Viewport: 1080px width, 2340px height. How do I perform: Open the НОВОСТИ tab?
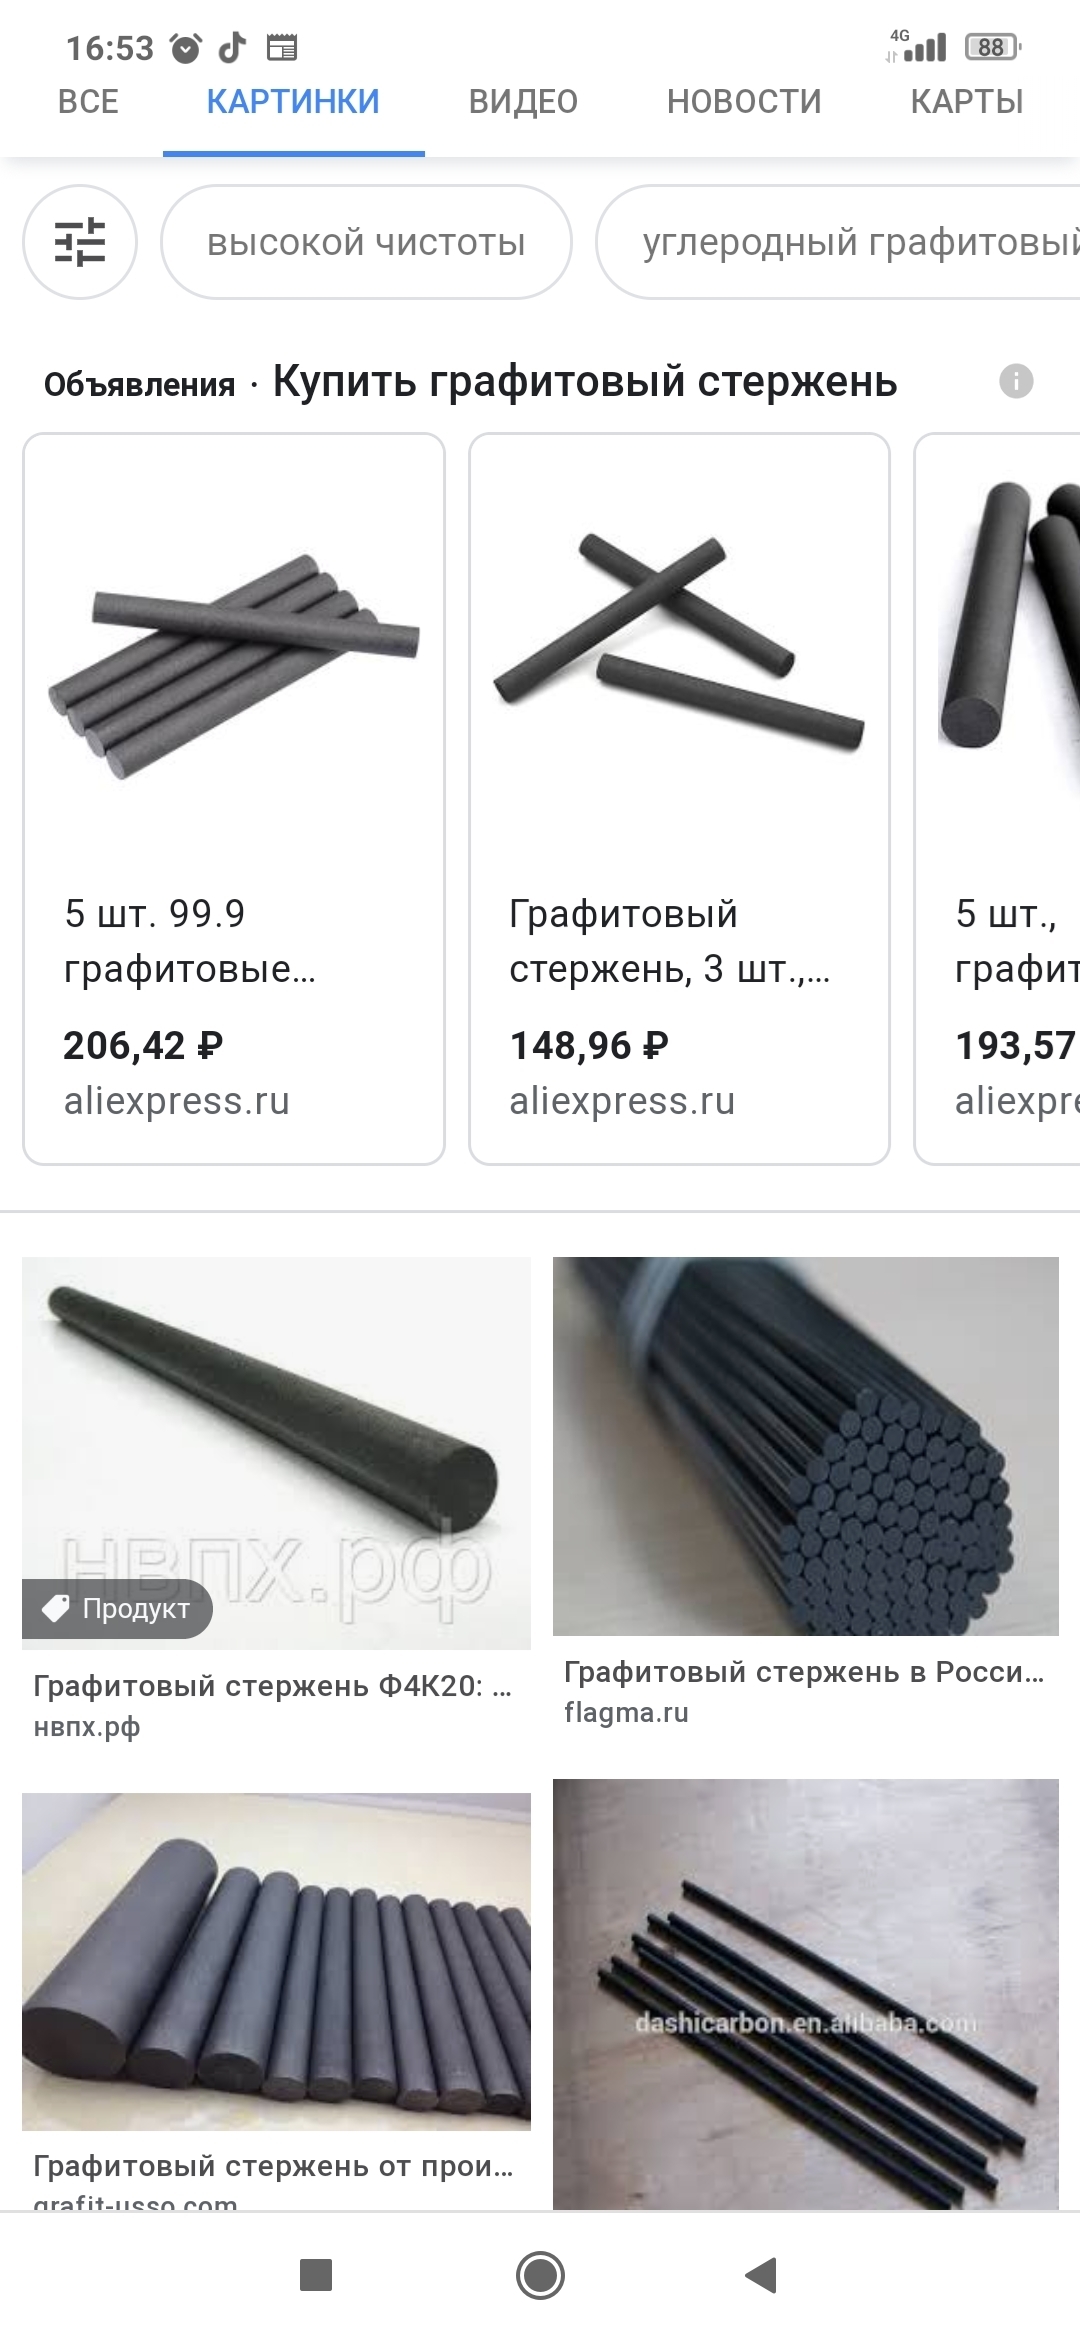tap(744, 102)
